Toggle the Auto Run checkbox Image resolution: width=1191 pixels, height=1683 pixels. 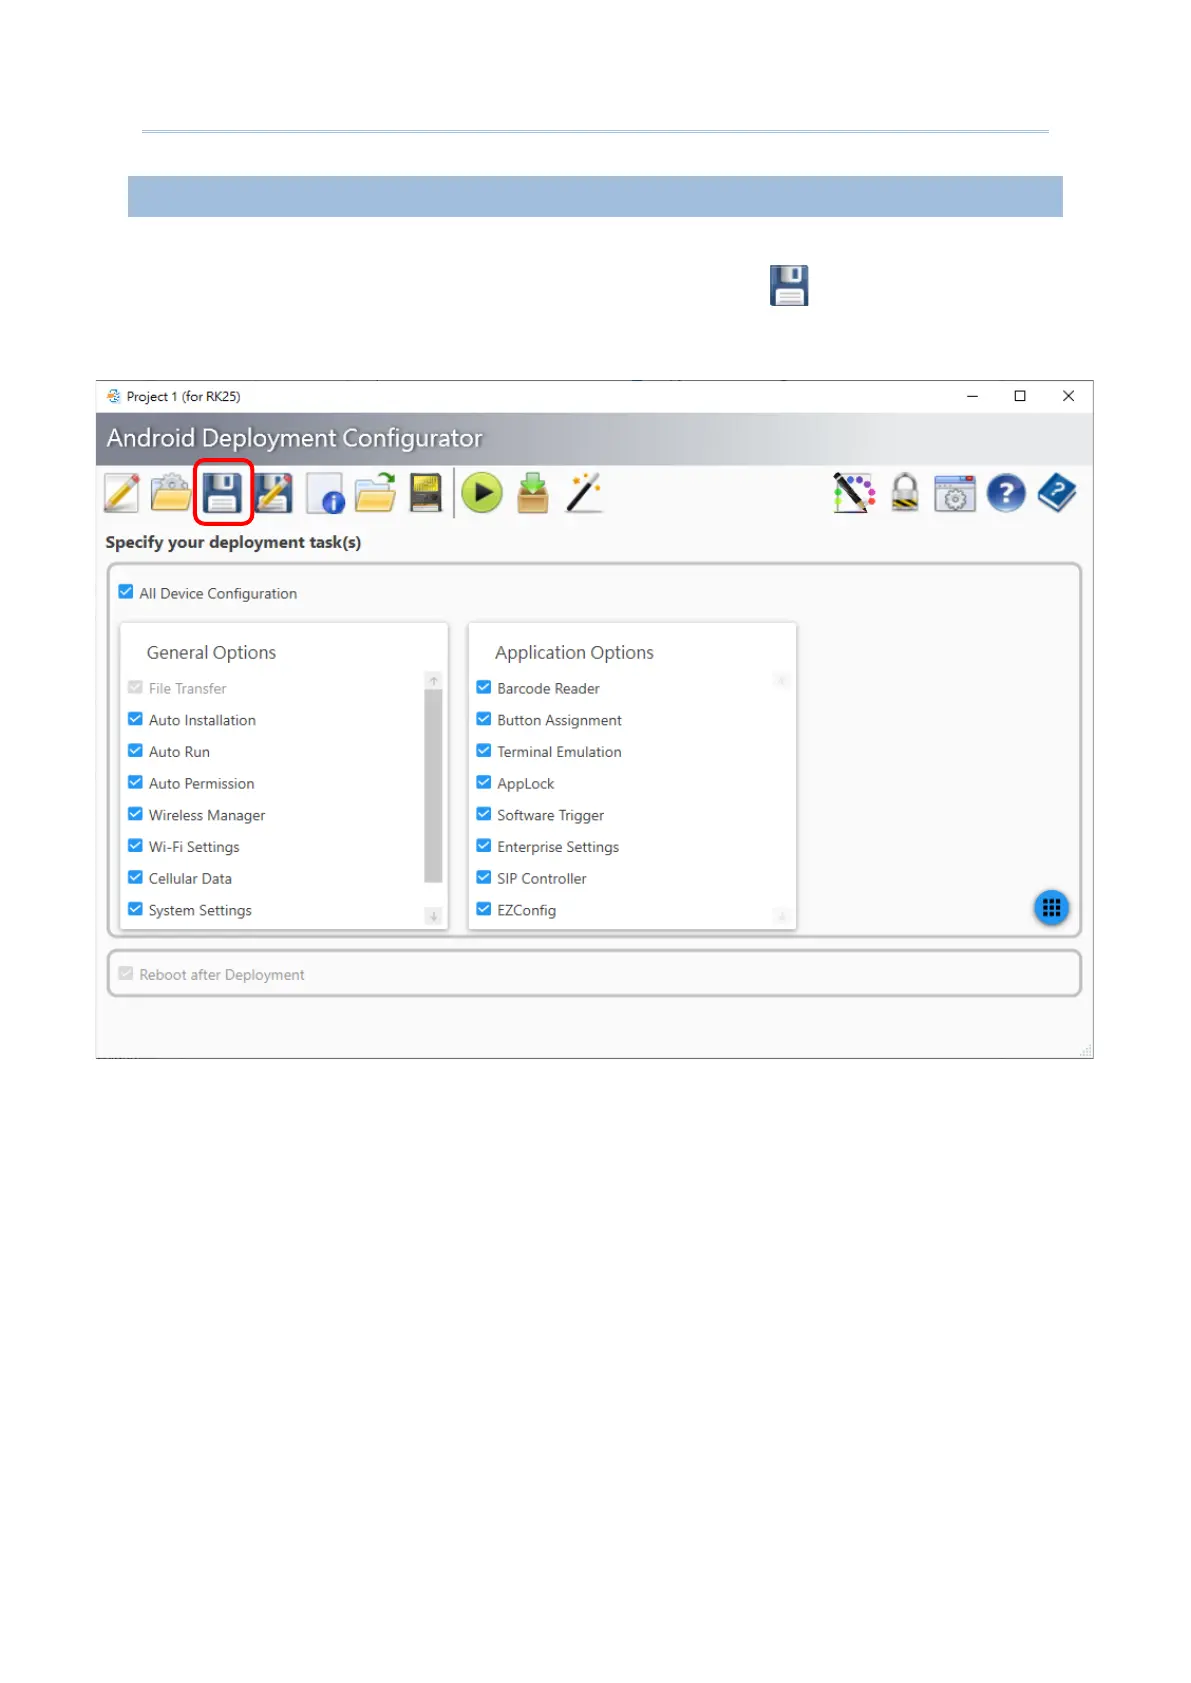click(135, 751)
